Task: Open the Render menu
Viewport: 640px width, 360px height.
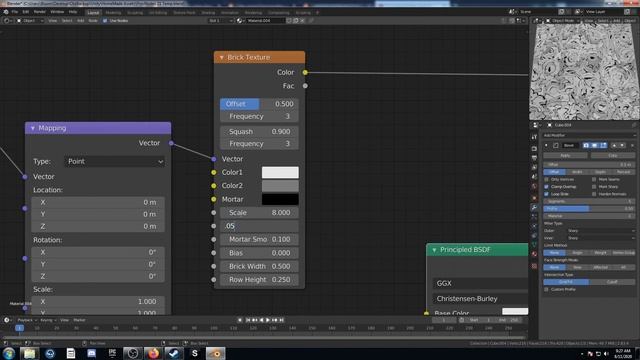Action: (40, 12)
